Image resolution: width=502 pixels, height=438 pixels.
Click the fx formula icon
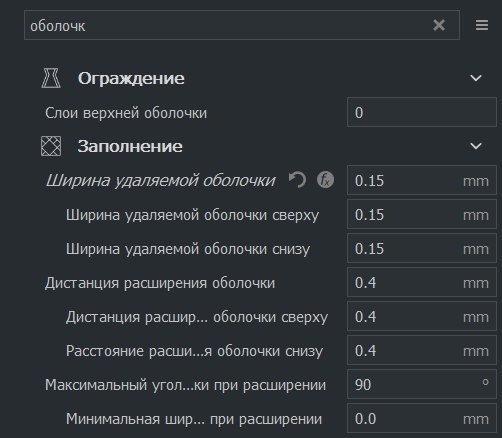click(325, 180)
